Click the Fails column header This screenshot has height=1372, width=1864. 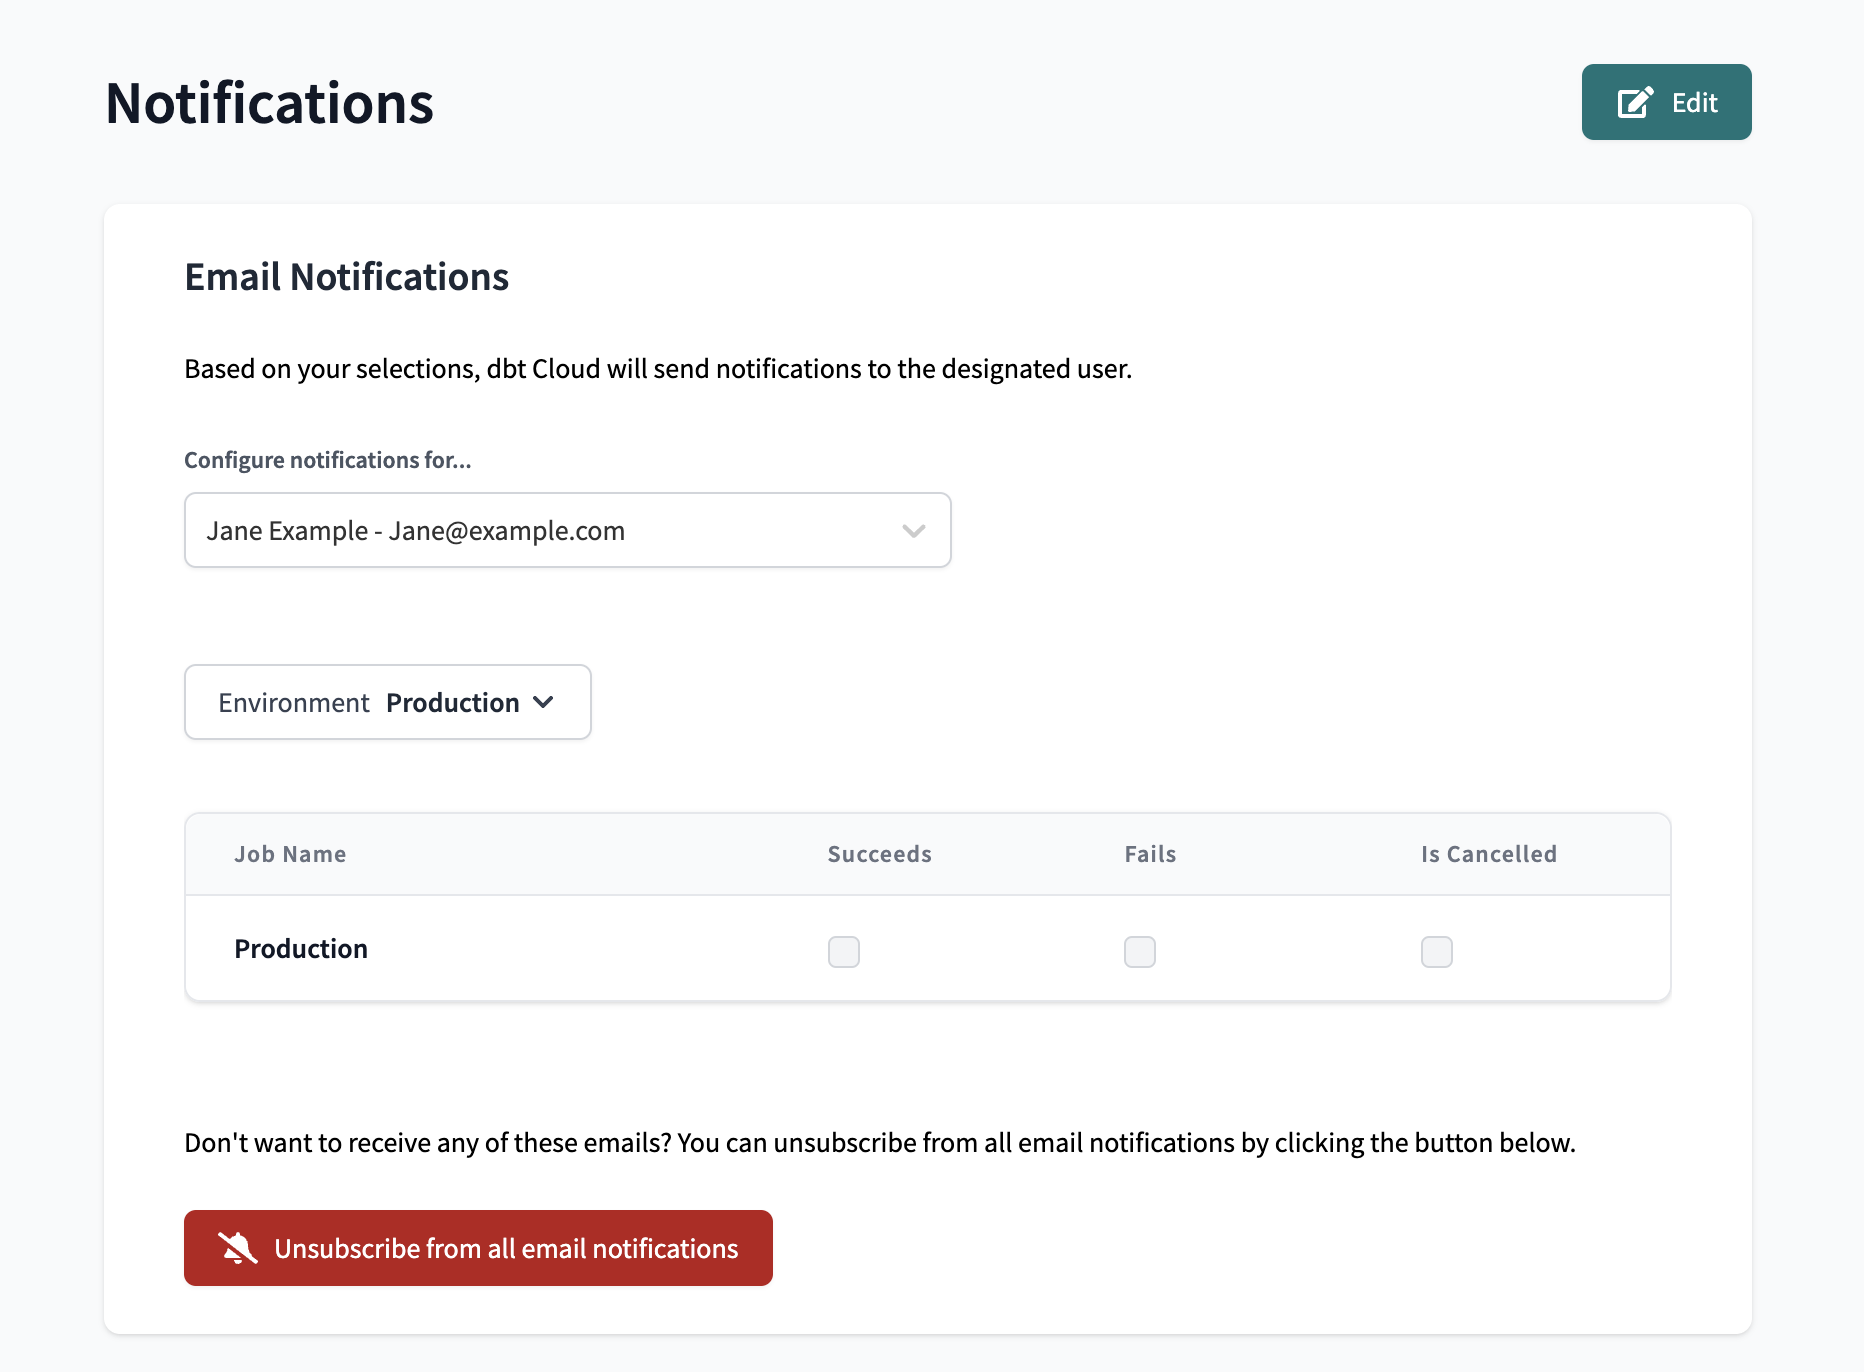coord(1150,854)
